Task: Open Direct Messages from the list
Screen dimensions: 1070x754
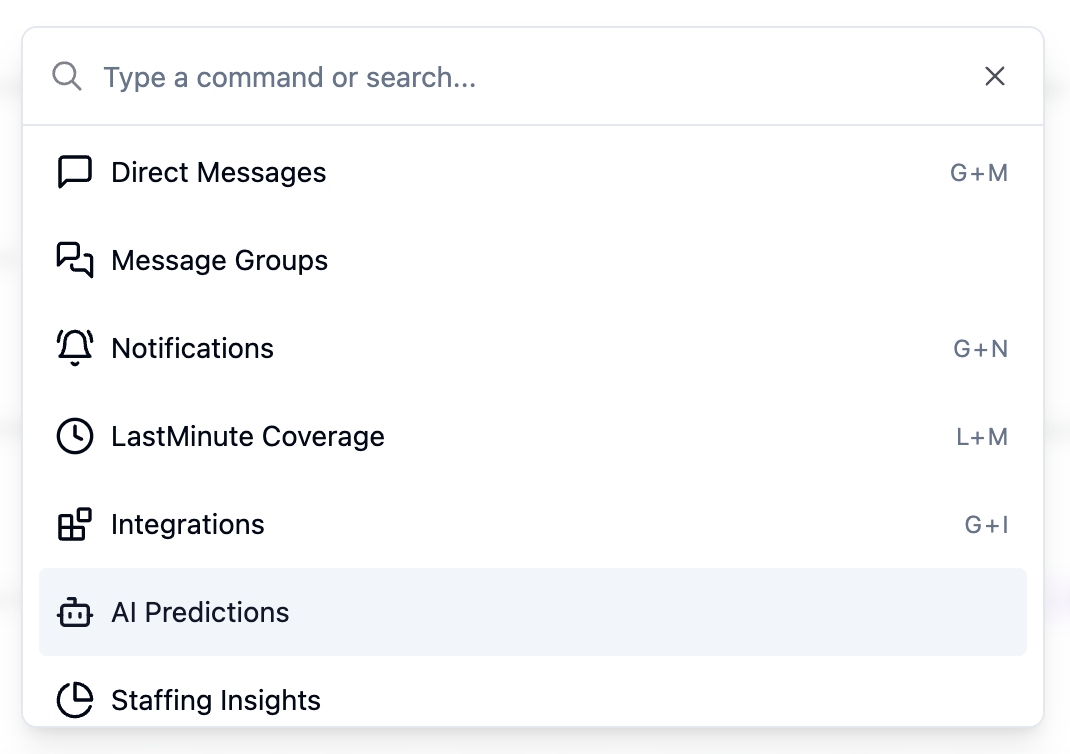Action: pos(533,172)
